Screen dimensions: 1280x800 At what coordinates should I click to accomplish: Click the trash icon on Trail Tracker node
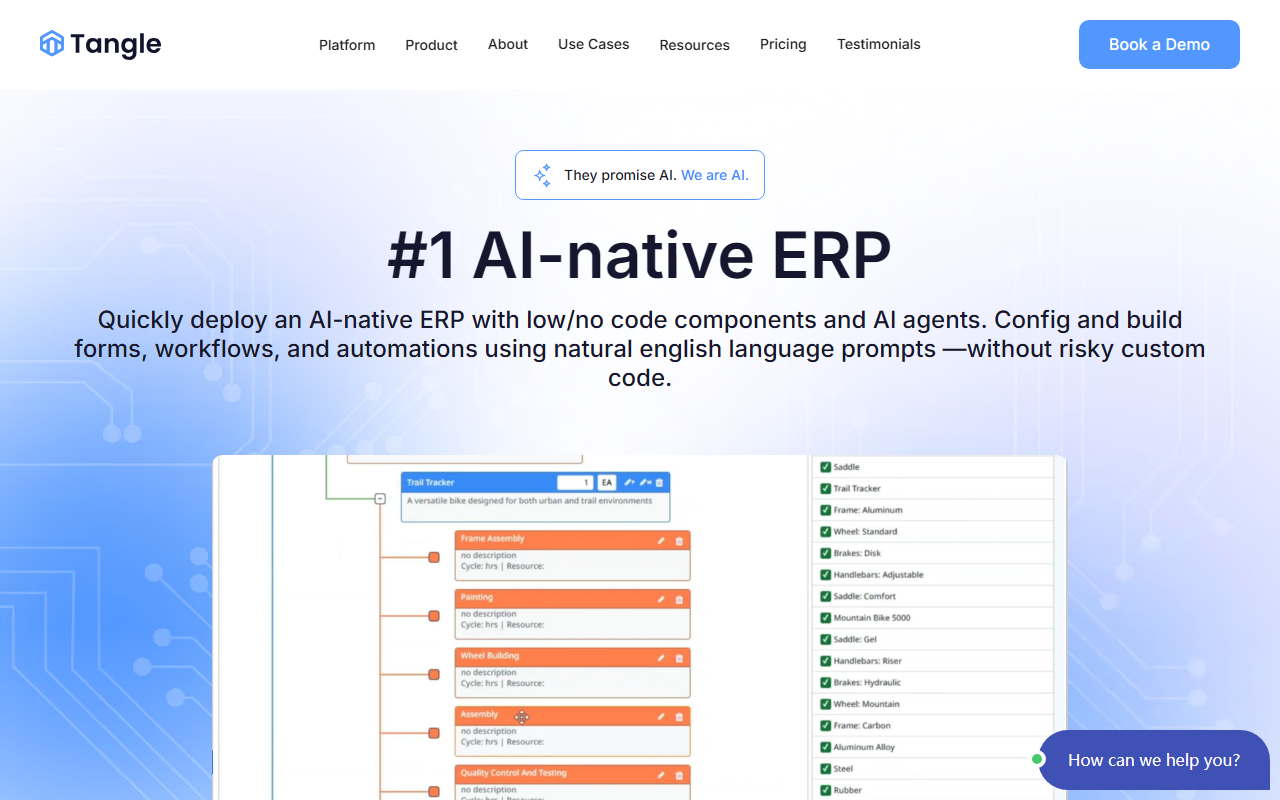point(659,482)
